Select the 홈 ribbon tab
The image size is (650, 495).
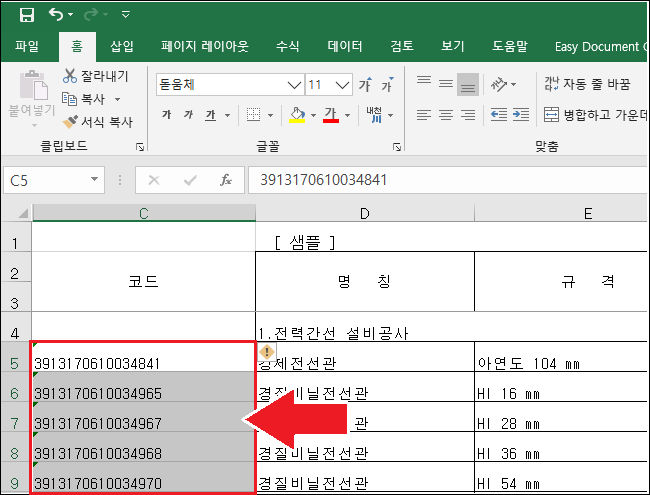(x=77, y=46)
